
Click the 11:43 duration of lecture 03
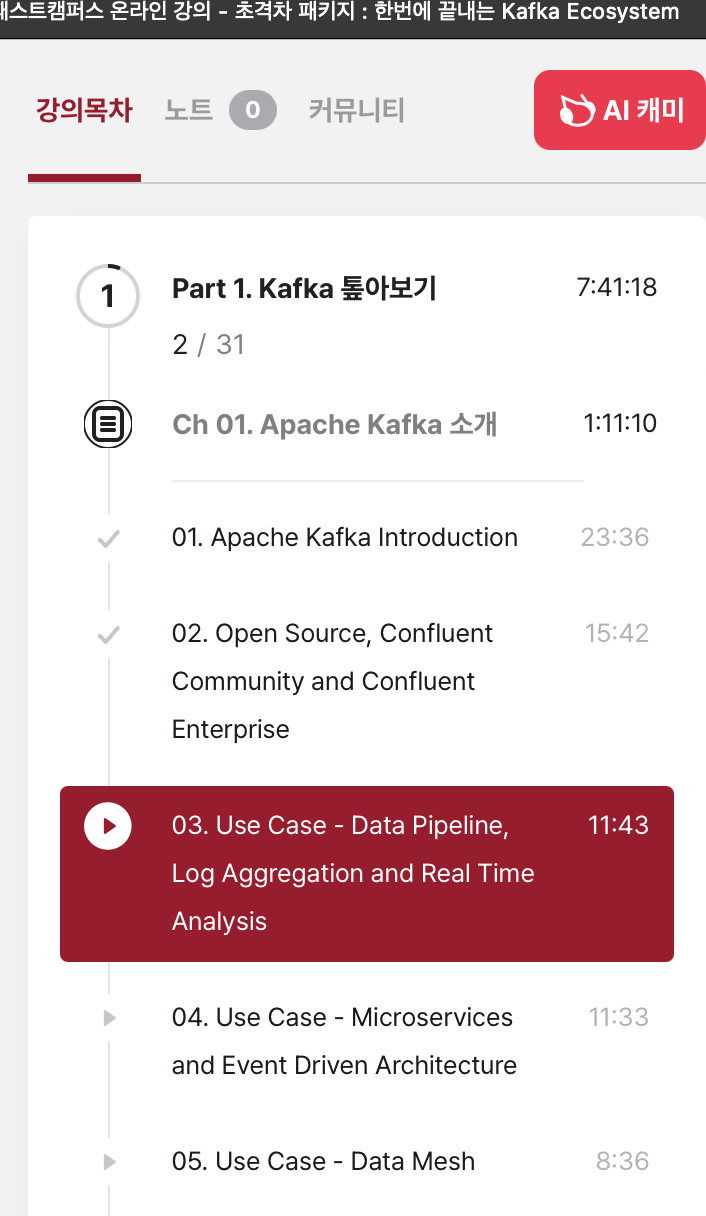click(618, 825)
